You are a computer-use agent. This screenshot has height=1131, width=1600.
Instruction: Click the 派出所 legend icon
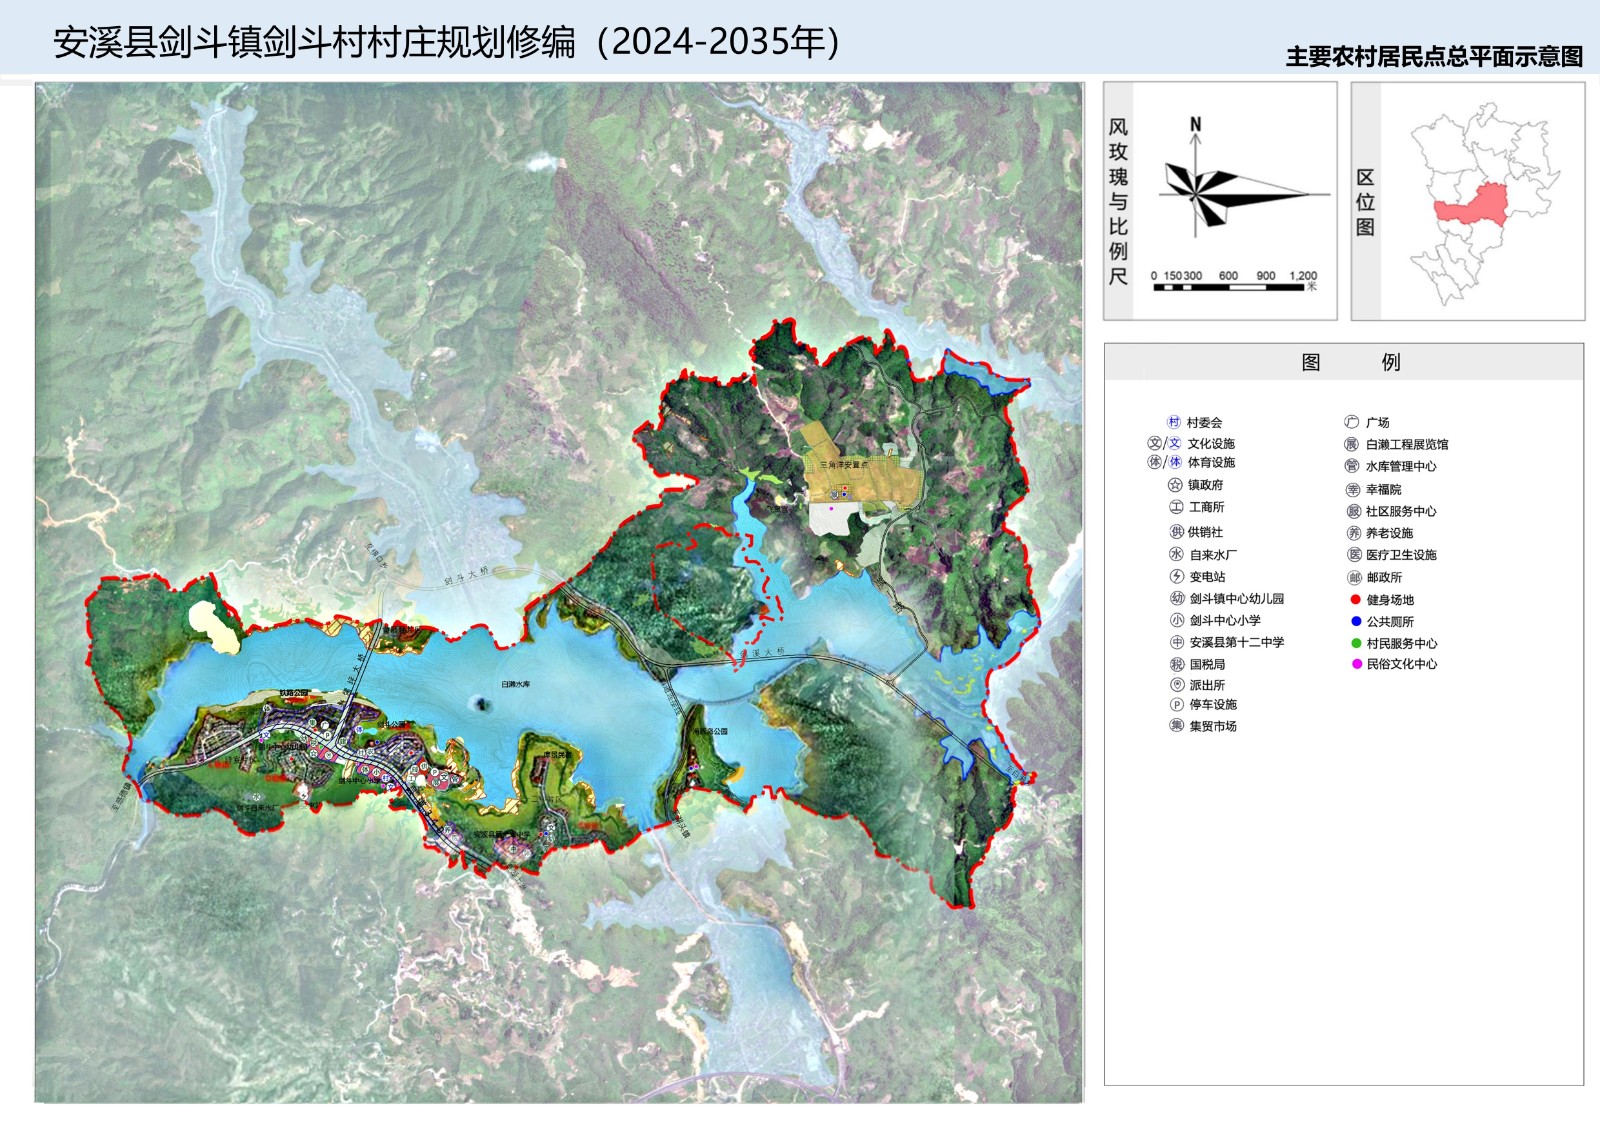(x=1177, y=685)
